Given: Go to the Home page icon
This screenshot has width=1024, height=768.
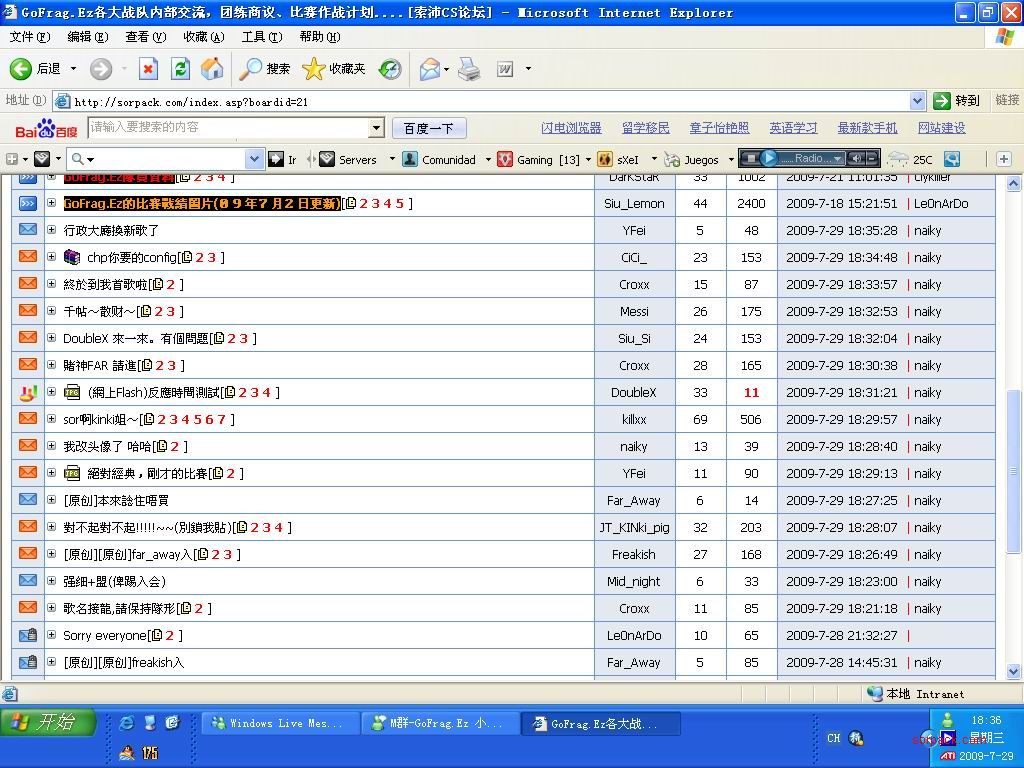Looking at the screenshot, I should pos(212,69).
